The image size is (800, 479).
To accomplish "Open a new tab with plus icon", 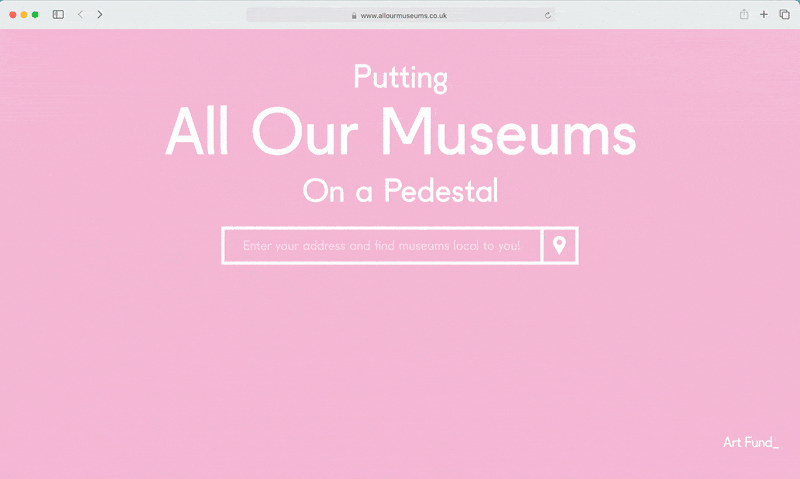I will point(764,14).
